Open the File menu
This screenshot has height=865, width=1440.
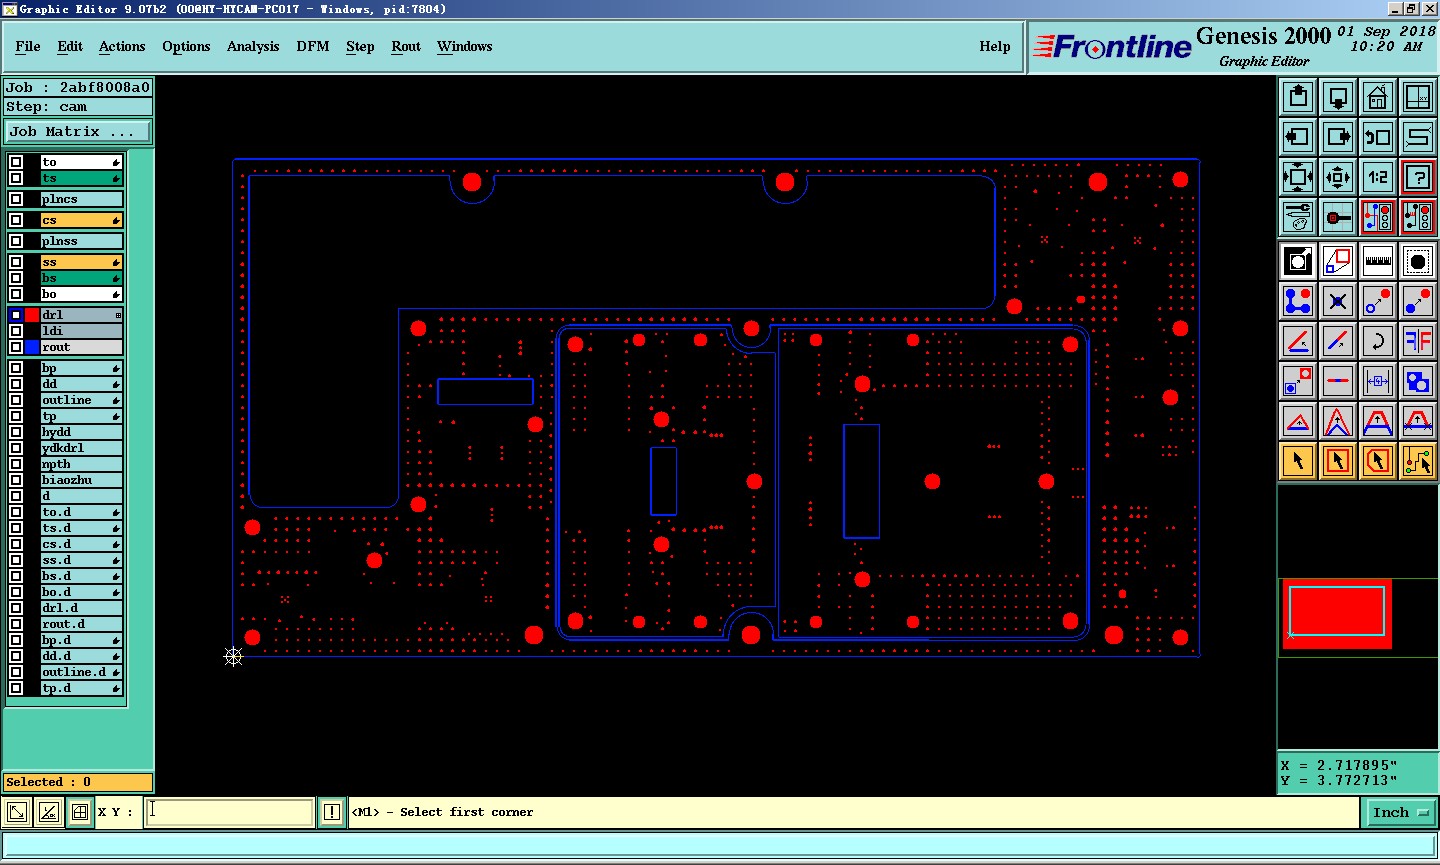pyautogui.click(x=28, y=46)
